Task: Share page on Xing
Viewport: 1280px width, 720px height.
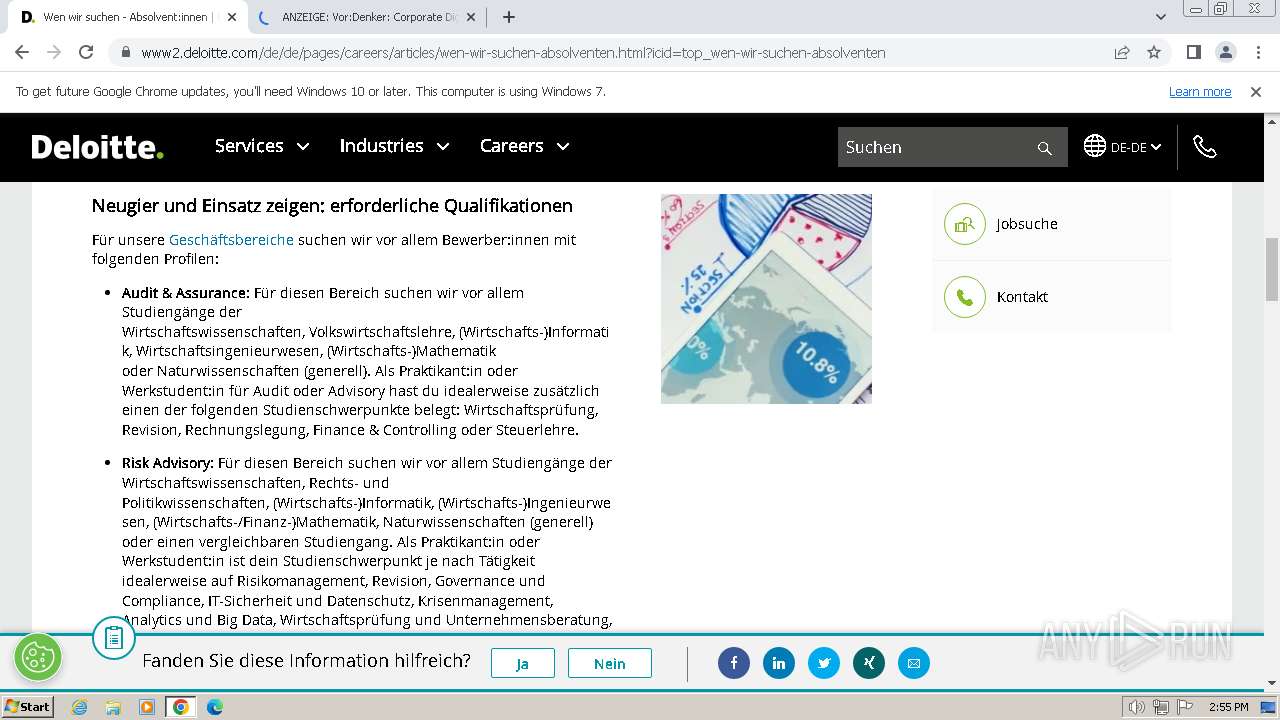Action: pyautogui.click(x=869, y=663)
